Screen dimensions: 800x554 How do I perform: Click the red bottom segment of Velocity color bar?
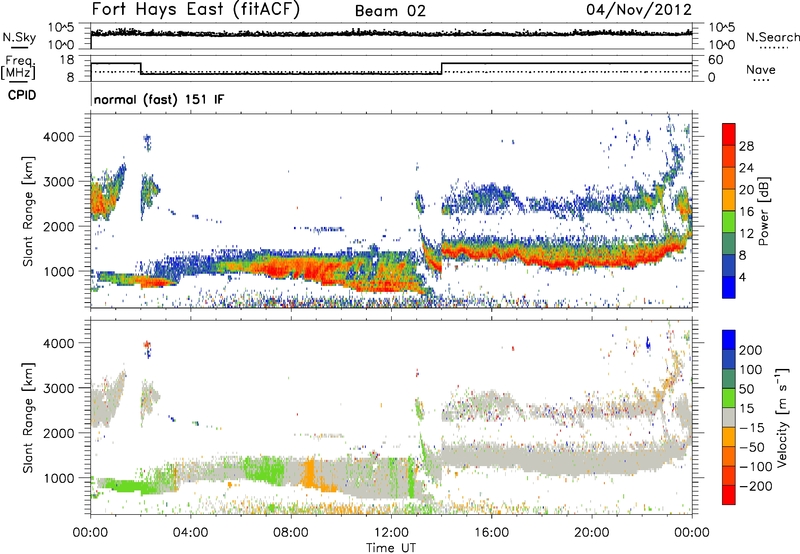click(729, 495)
